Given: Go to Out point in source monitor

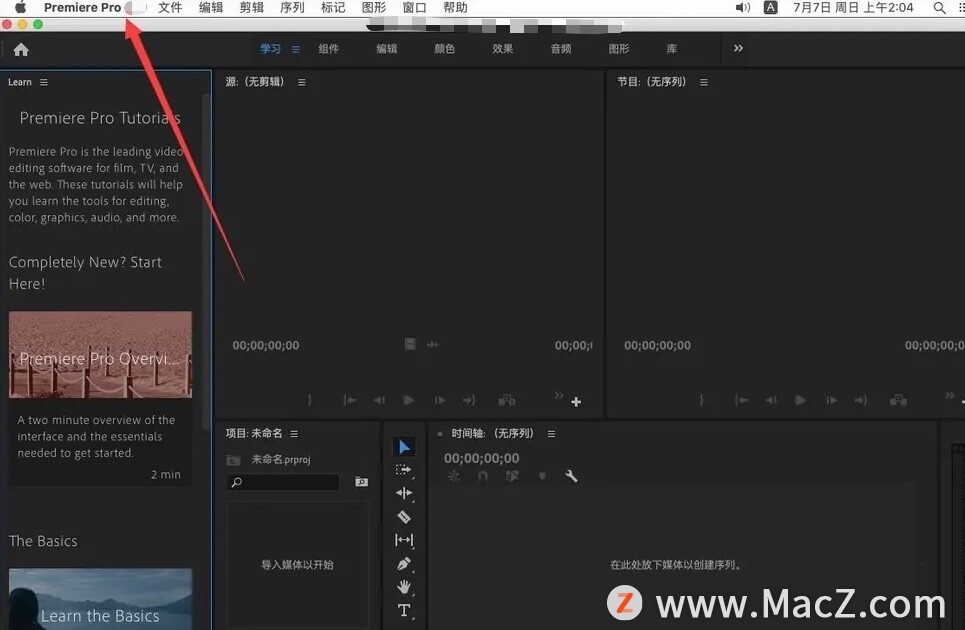Looking at the screenshot, I should (x=470, y=401).
